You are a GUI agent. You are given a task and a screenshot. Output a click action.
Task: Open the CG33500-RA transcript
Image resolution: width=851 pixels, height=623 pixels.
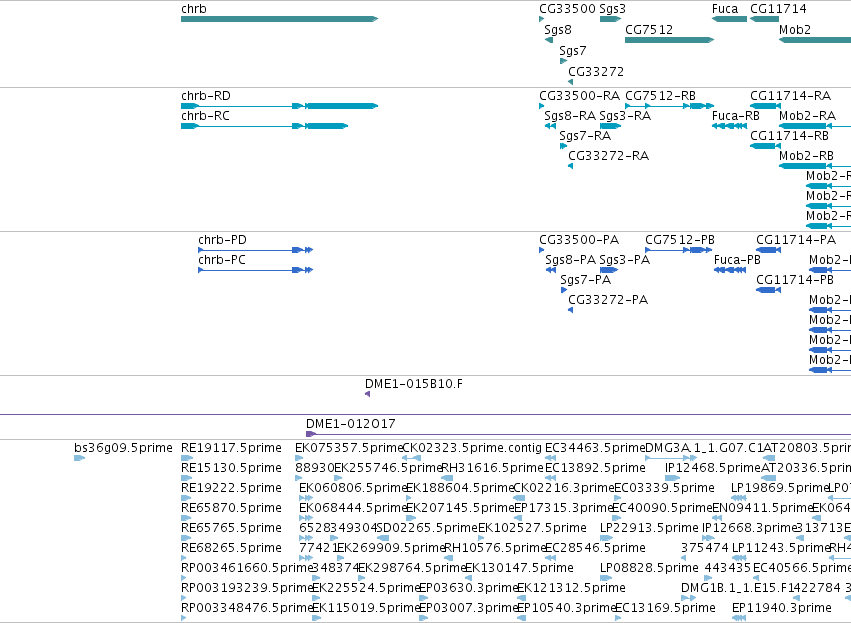pos(542,106)
